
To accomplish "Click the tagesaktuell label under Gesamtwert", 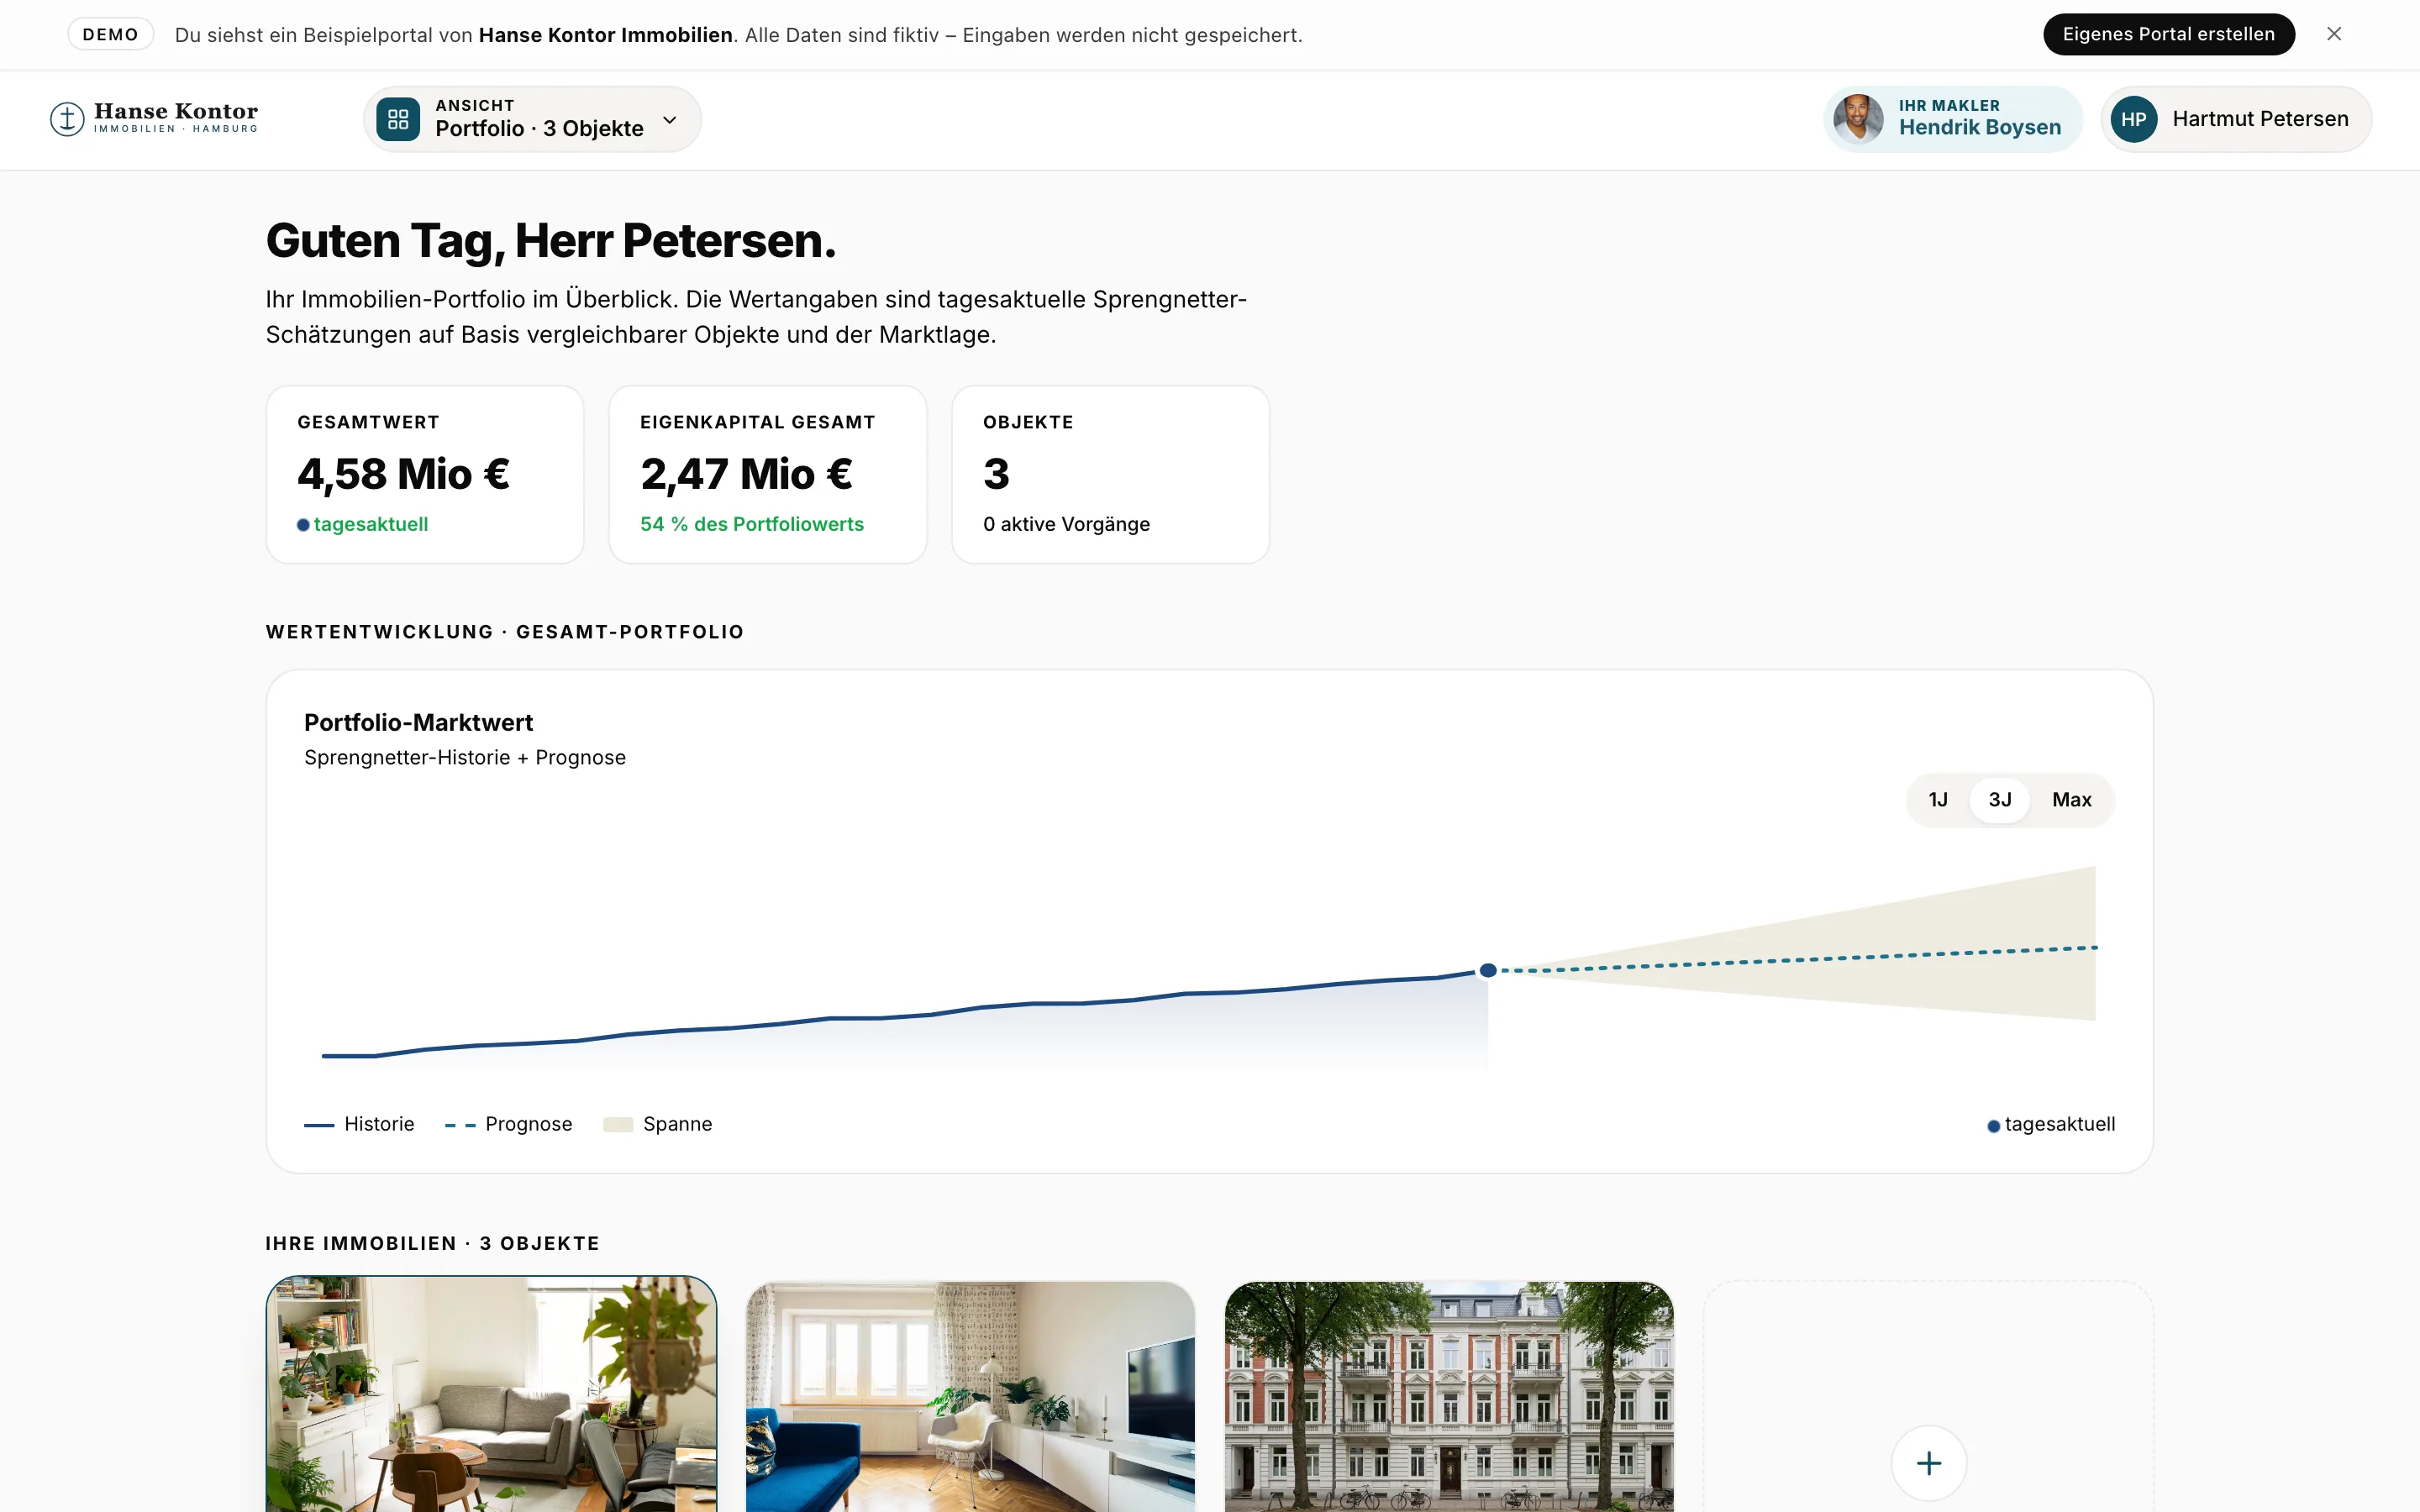I will pos(371,524).
